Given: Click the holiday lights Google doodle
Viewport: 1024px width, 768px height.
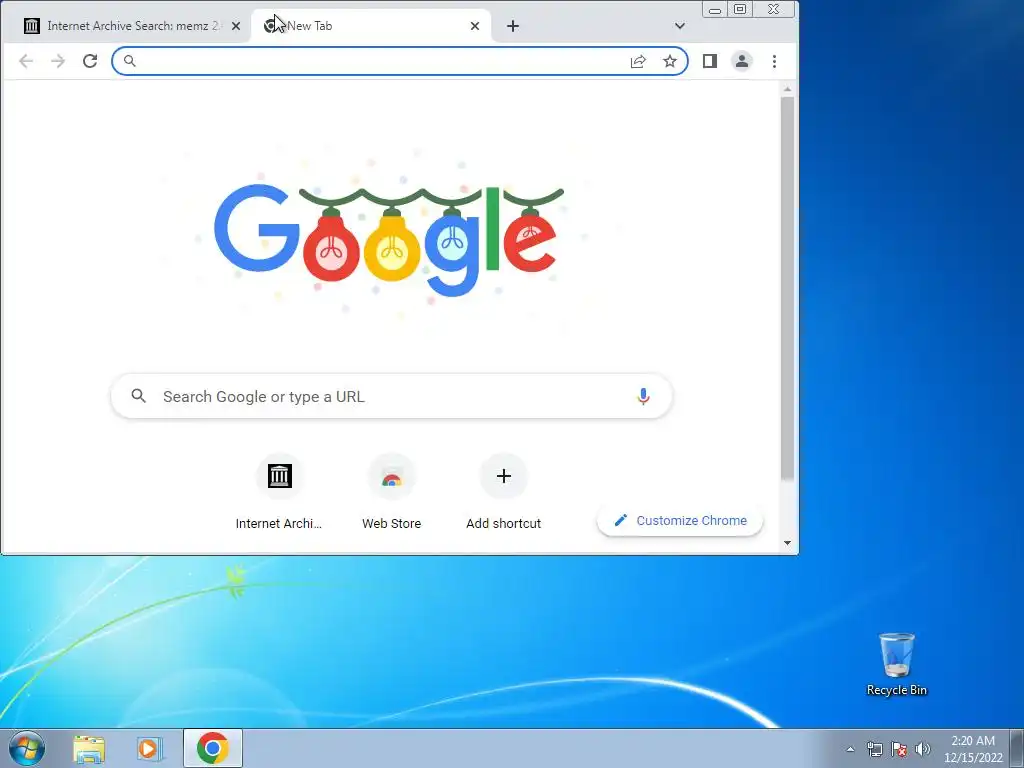Looking at the screenshot, I should [x=389, y=240].
